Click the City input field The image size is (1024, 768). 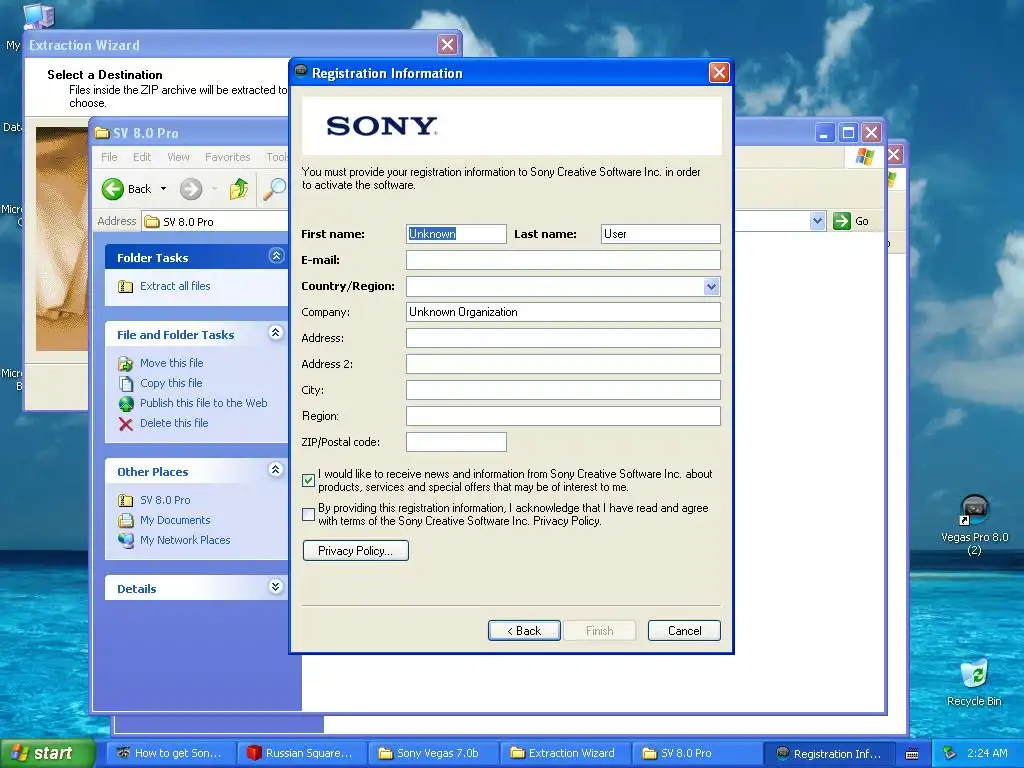tap(563, 390)
